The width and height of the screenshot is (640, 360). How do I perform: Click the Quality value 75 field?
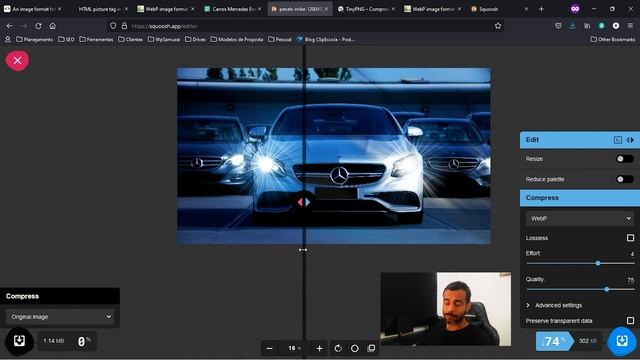pyautogui.click(x=630, y=280)
